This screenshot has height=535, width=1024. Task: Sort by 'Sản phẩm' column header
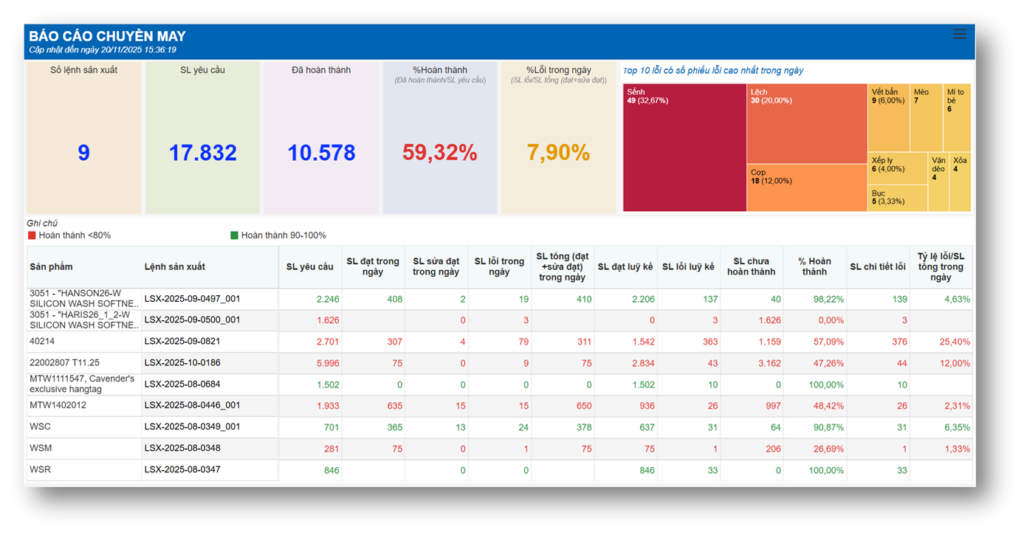click(x=52, y=267)
